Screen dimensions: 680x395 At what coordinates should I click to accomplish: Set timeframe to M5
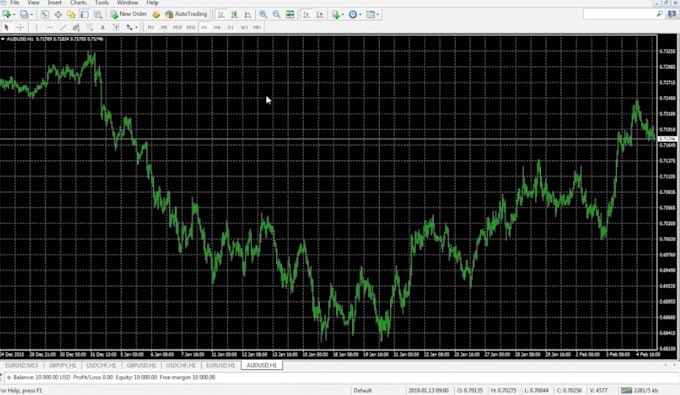(163, 27)
